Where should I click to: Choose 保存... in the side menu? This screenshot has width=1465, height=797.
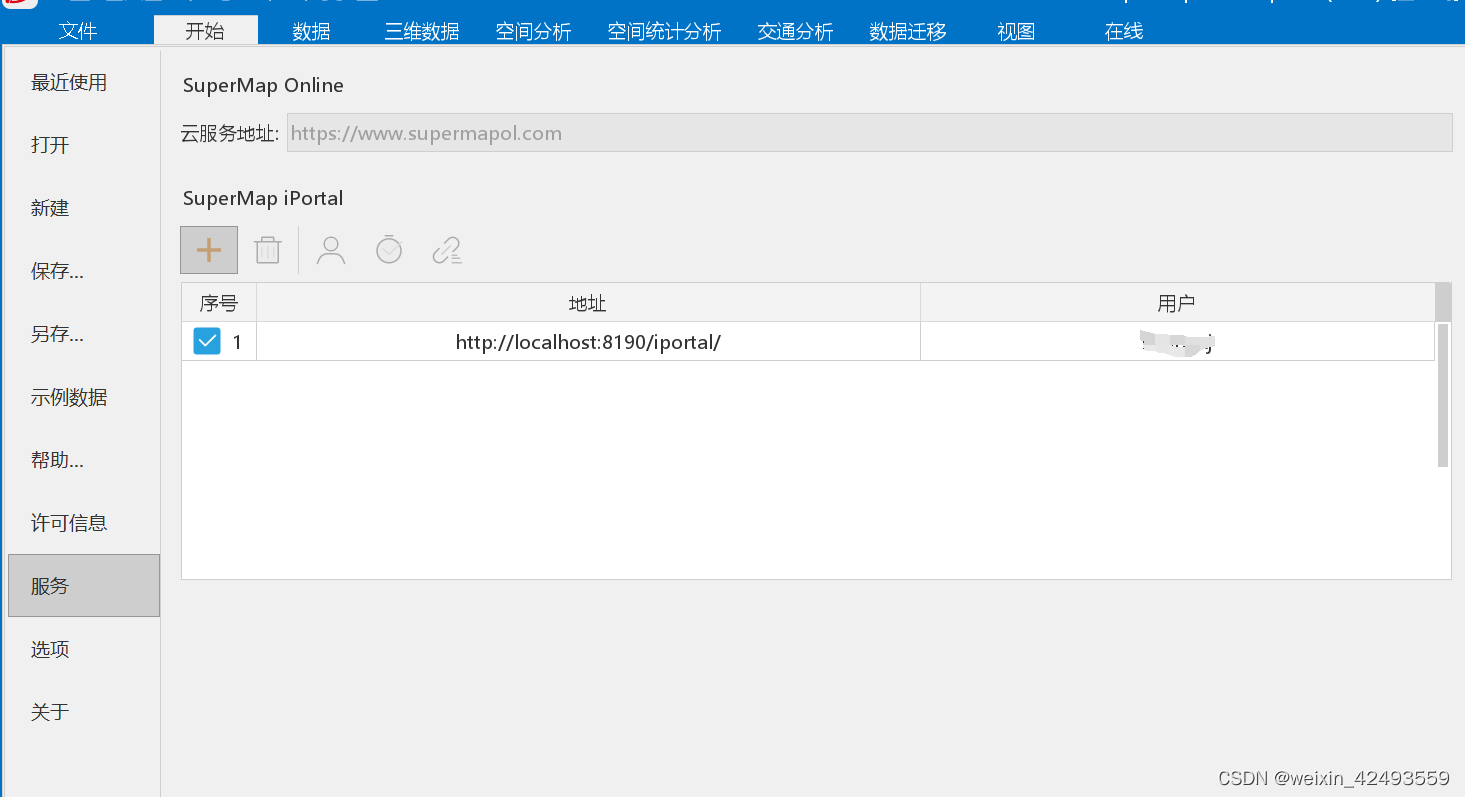point(84,272)
